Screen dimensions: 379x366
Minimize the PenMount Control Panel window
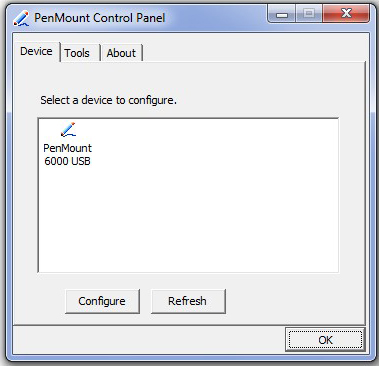click(x=282, y=14)
